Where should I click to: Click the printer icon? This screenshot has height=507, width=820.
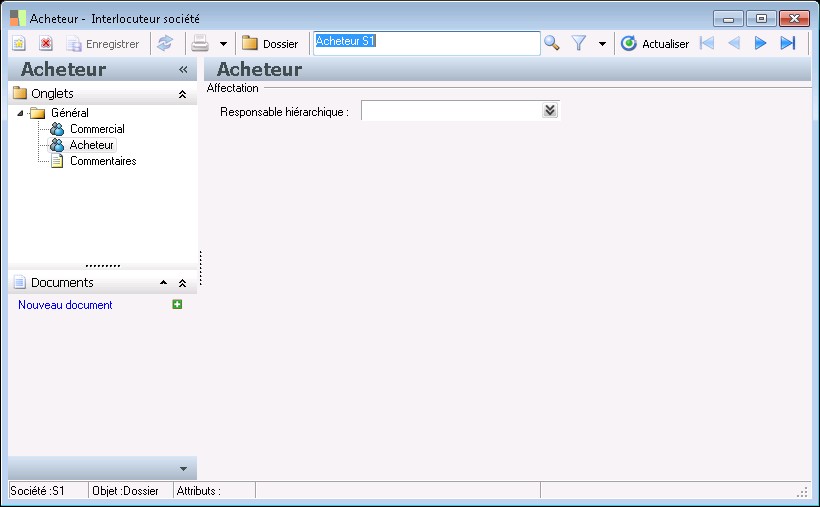(200, 43)
